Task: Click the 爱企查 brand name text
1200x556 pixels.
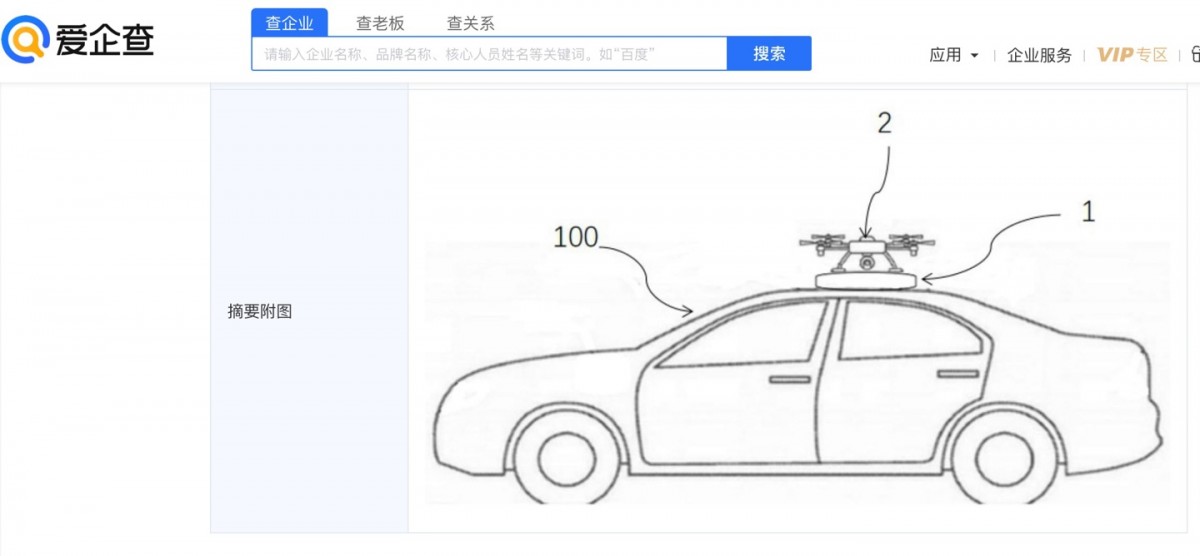Action: [105, 39]
